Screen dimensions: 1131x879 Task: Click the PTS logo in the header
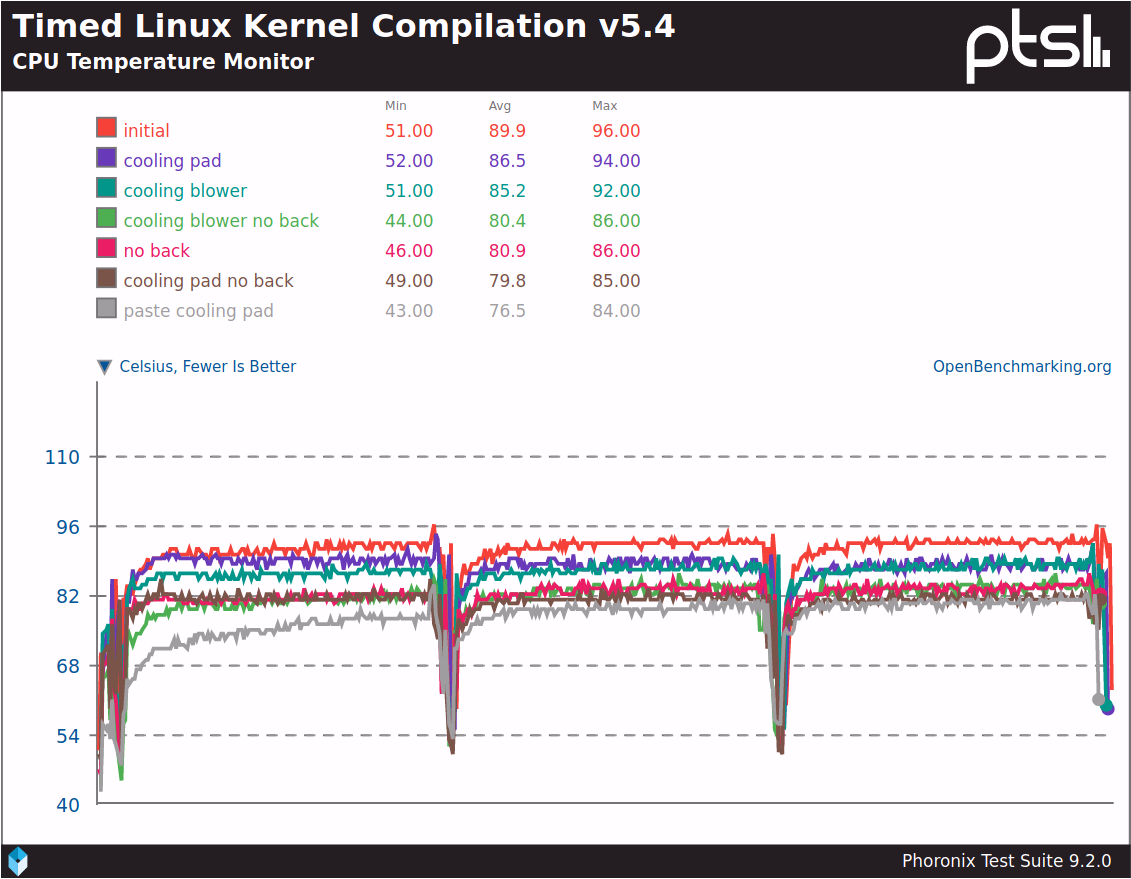[x=1038, y=48]
